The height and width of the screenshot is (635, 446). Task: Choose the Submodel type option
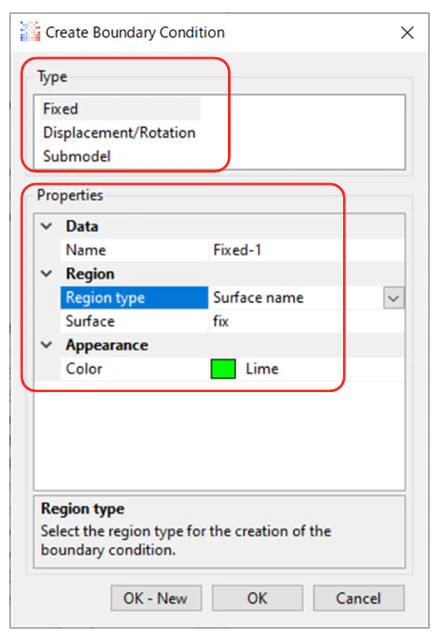tap(77, 156)
